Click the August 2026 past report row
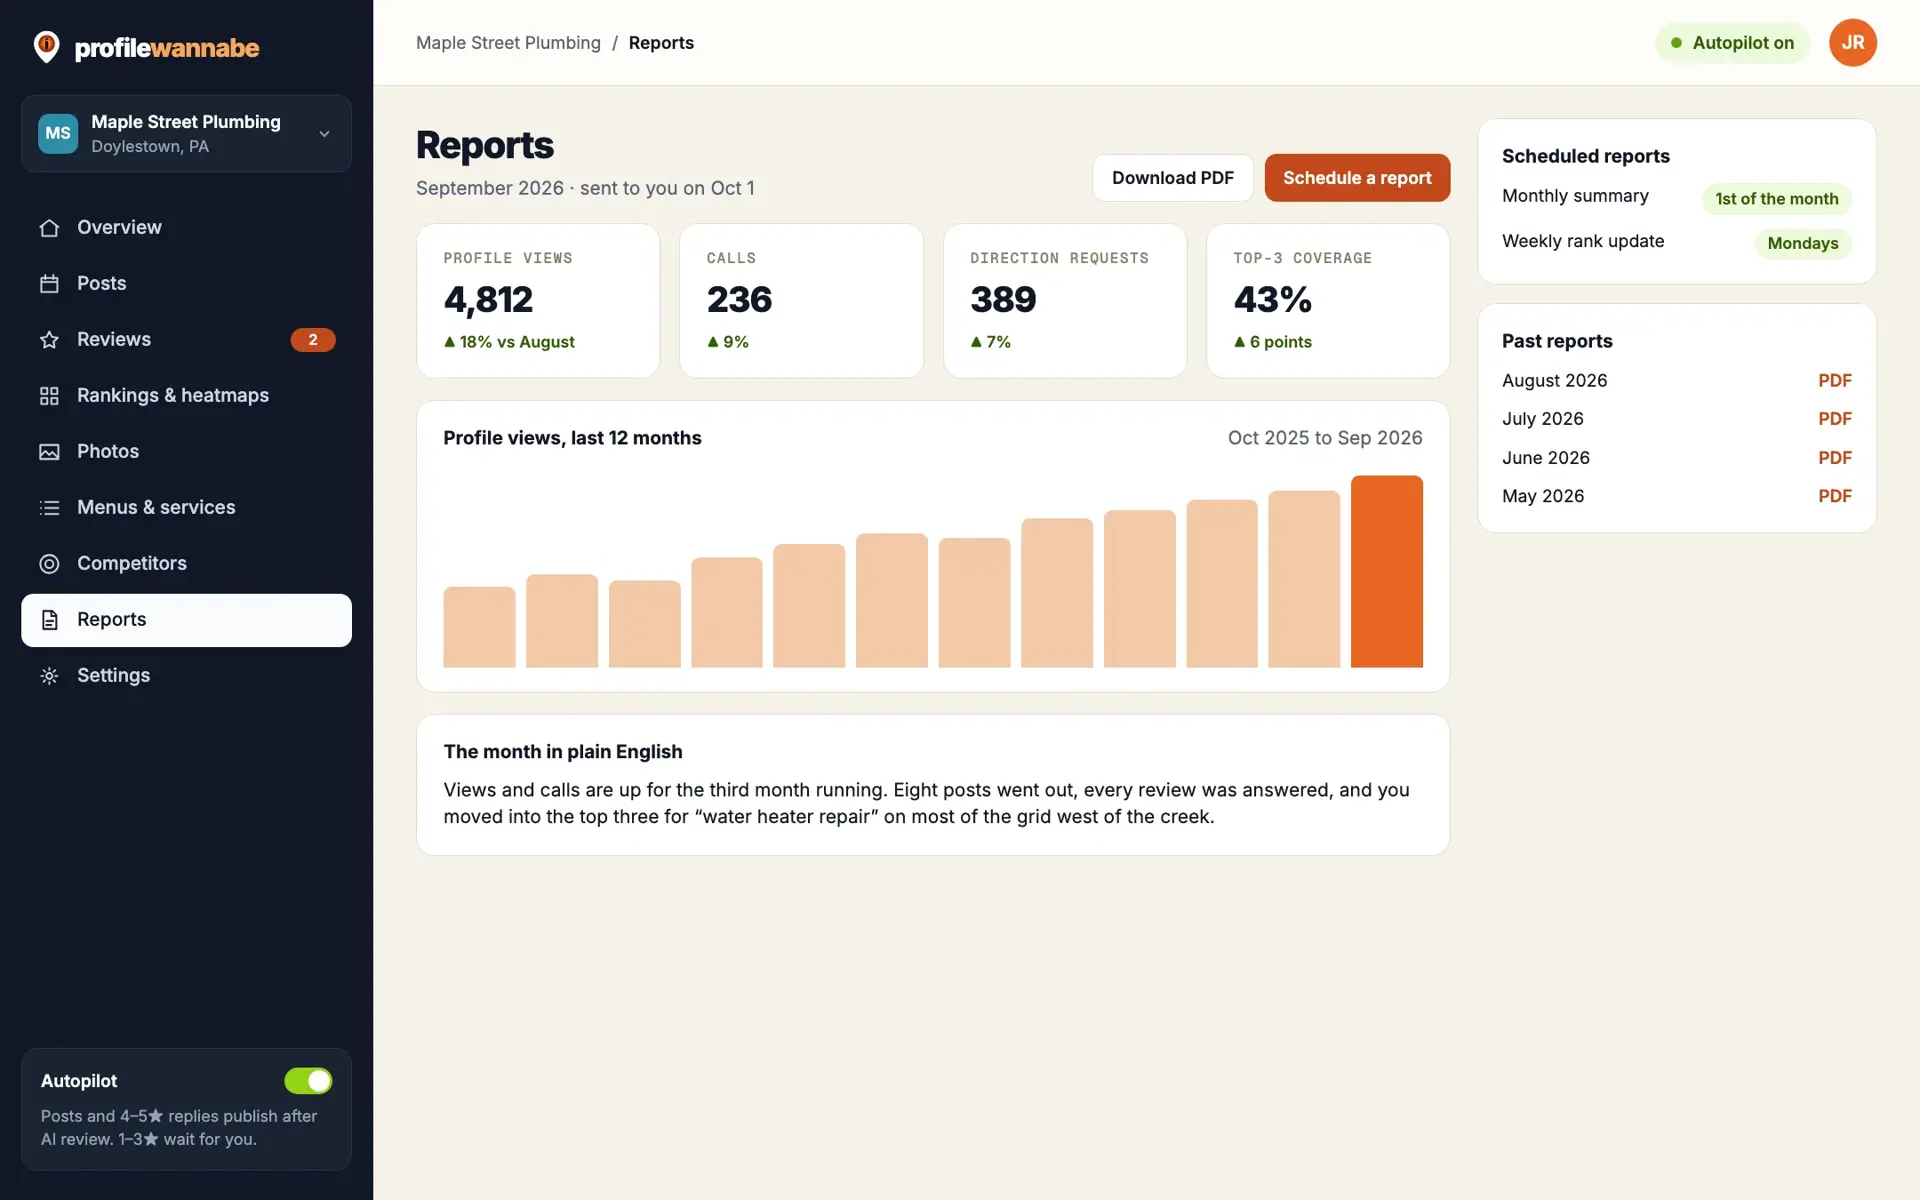The image size is (1920, 1200). tap(1676, 381)
